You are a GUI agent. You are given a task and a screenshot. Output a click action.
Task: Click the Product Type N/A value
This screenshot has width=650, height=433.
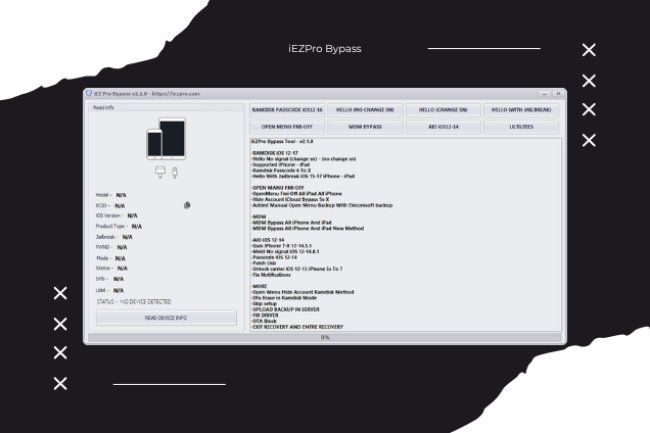pyautogui.click(x=136, y=227)
